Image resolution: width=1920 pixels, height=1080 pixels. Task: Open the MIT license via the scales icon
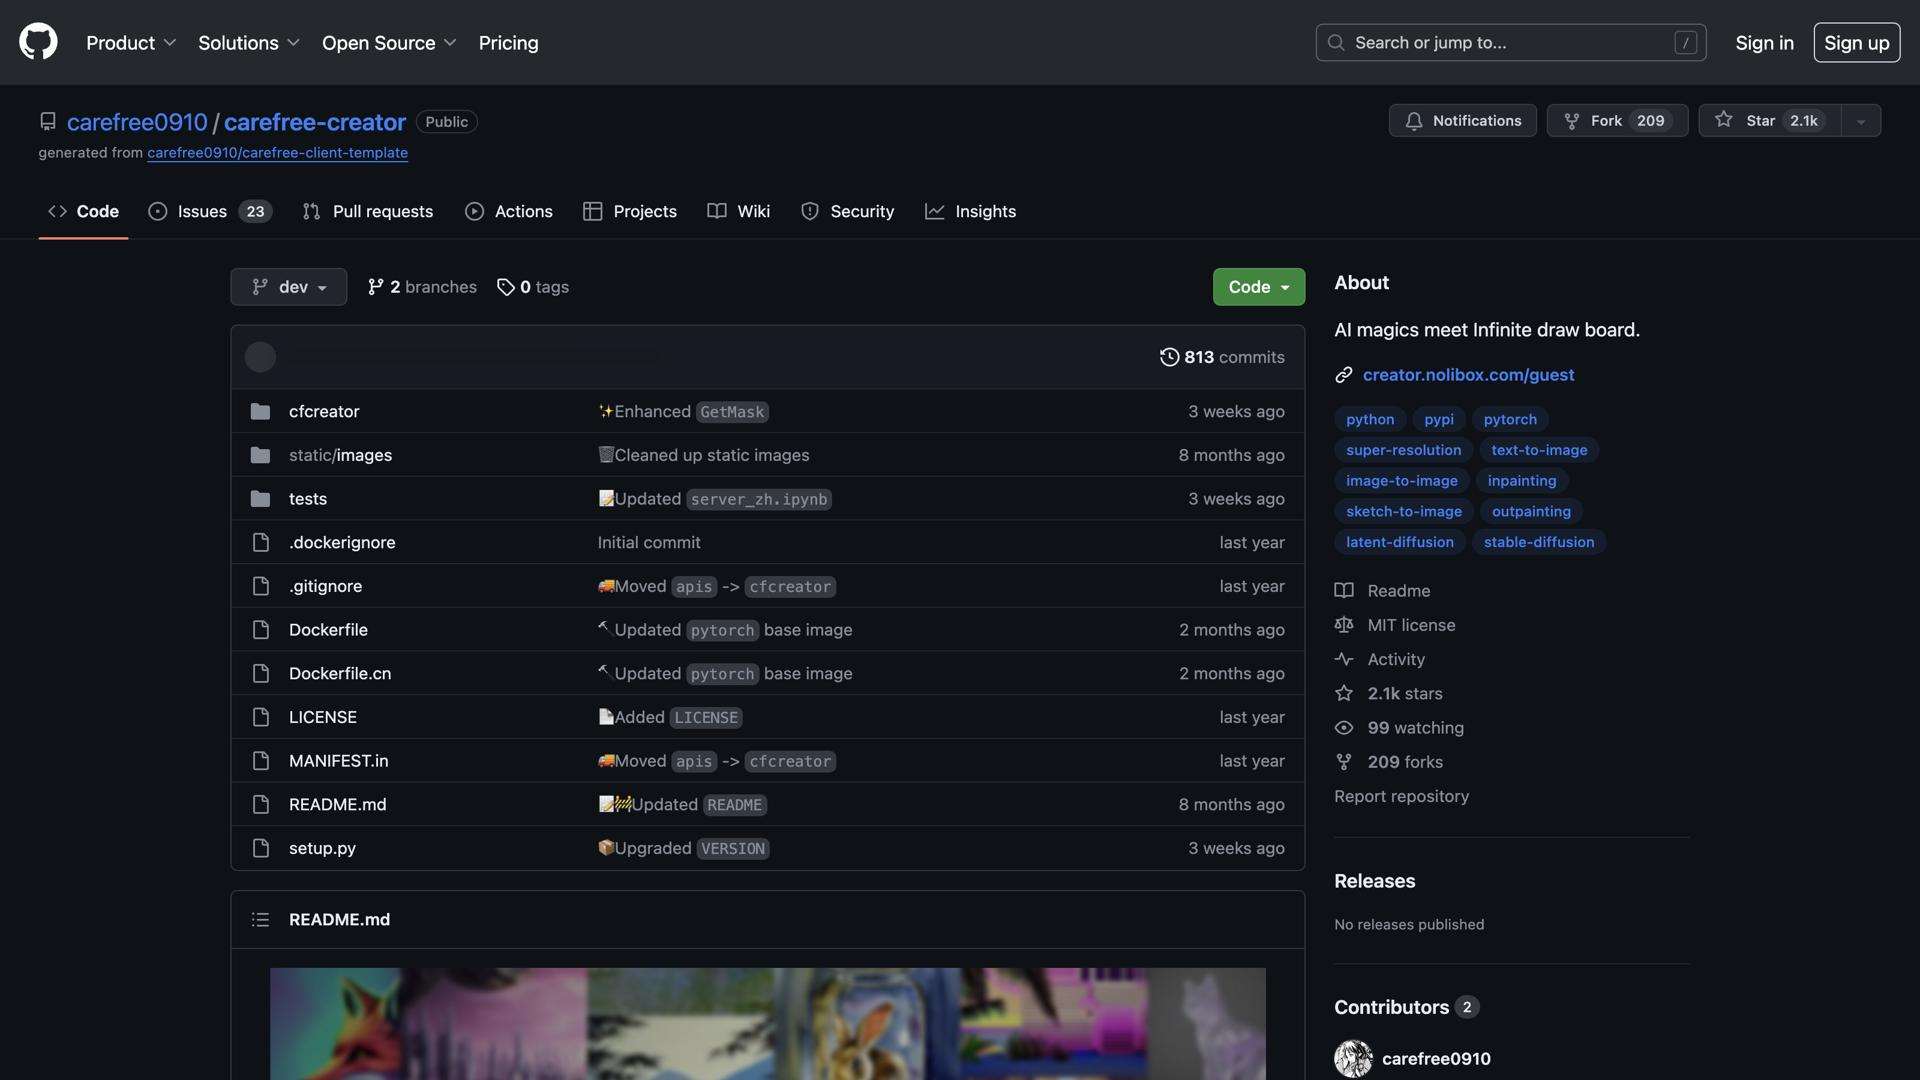pyautogui.click(x=1344, y=624)
